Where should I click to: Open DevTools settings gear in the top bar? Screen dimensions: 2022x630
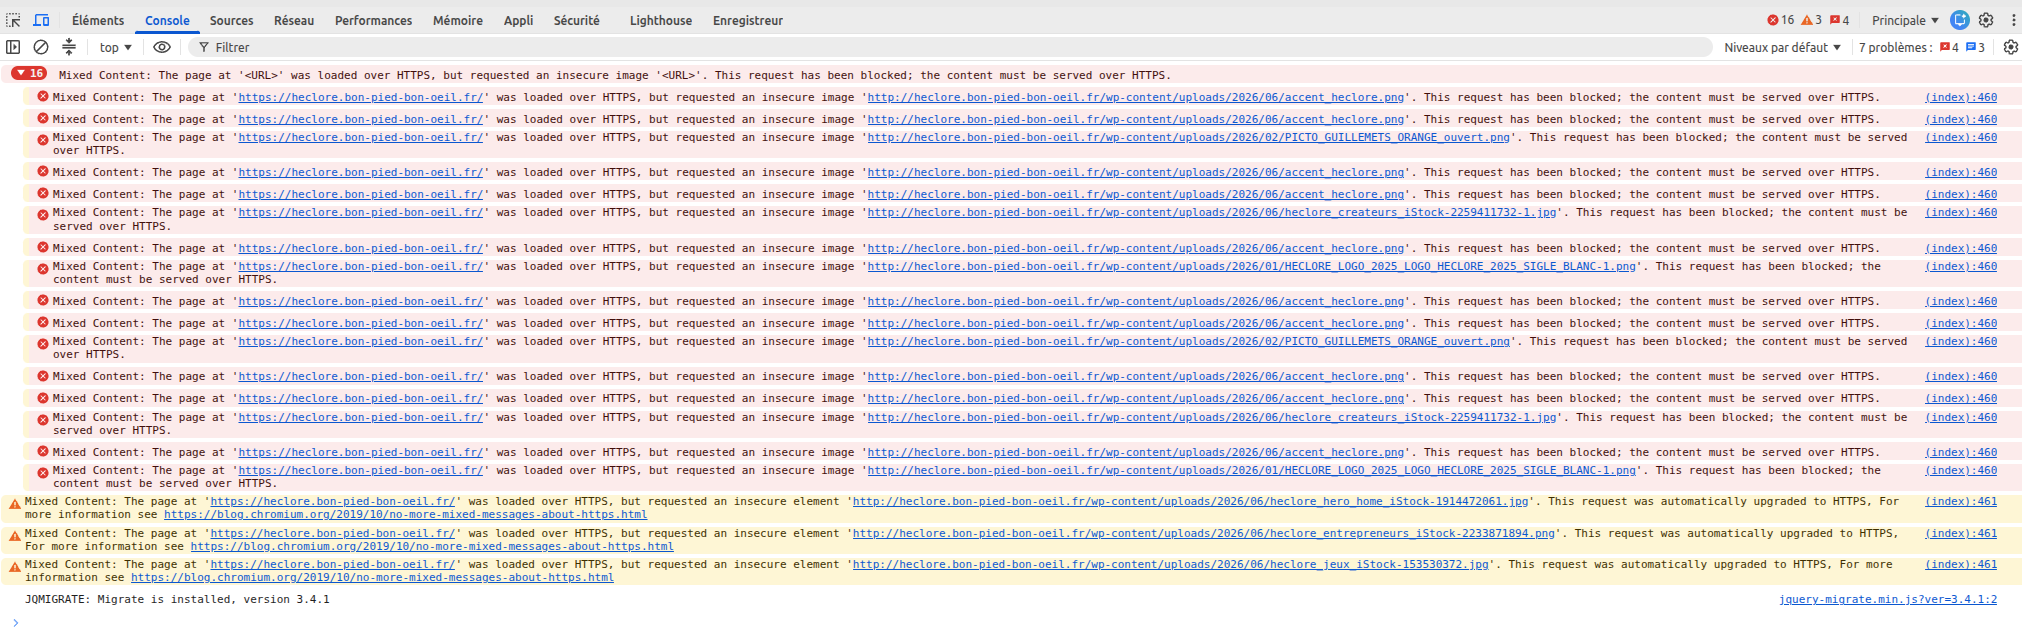tap(1986, 20)
